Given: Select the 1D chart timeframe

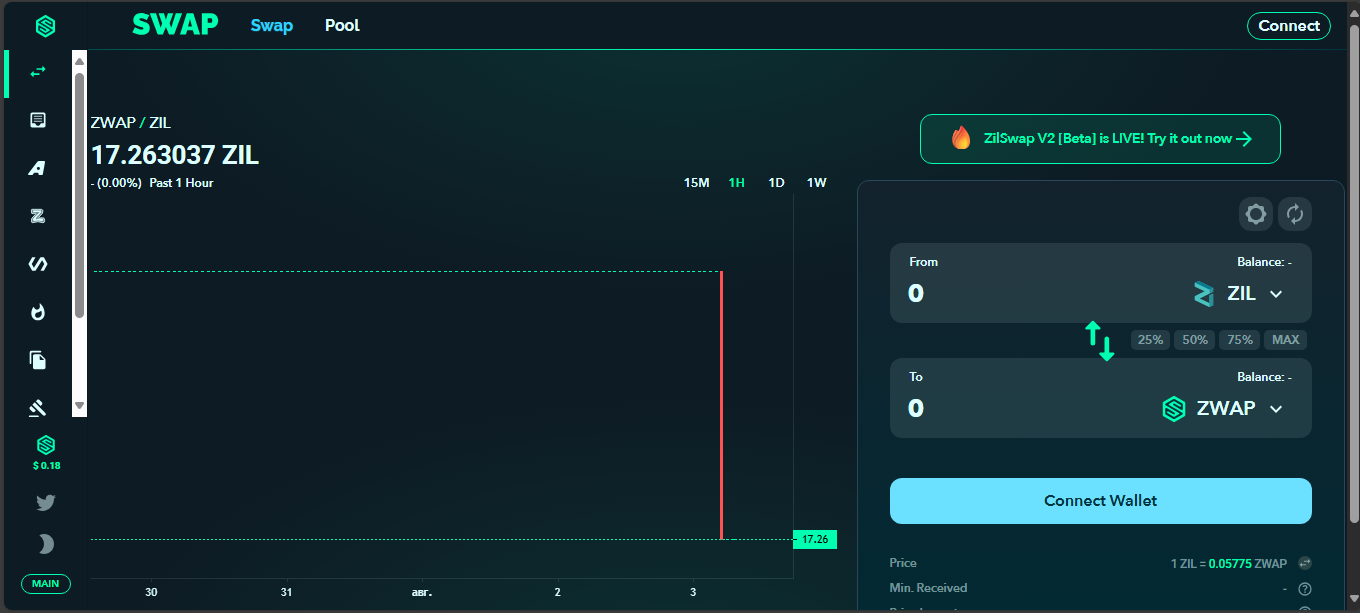Looking at the screenshot, I should pos(776,183).
